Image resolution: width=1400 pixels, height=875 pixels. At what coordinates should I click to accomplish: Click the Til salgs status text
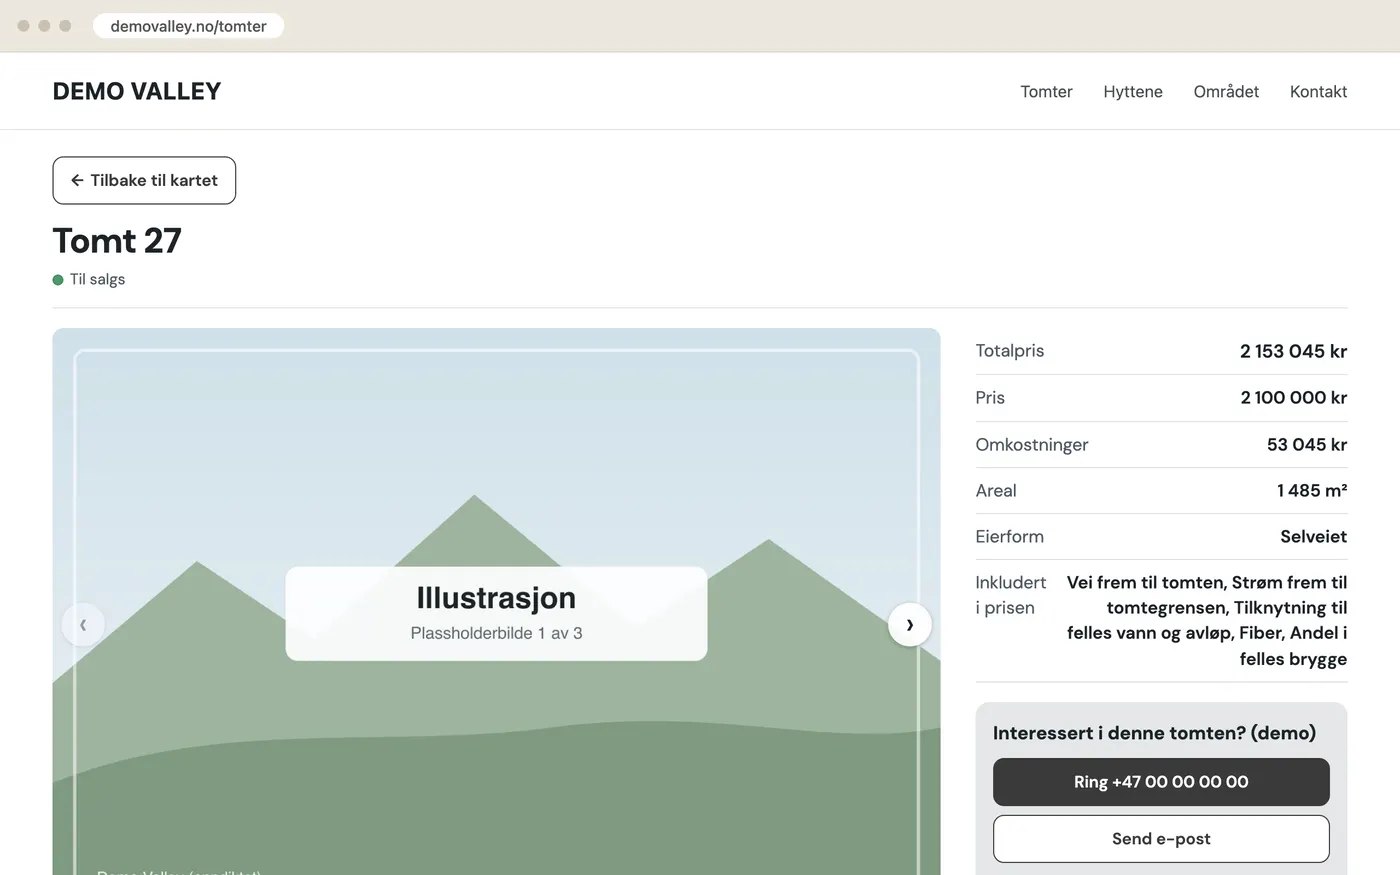click(97, 279)
